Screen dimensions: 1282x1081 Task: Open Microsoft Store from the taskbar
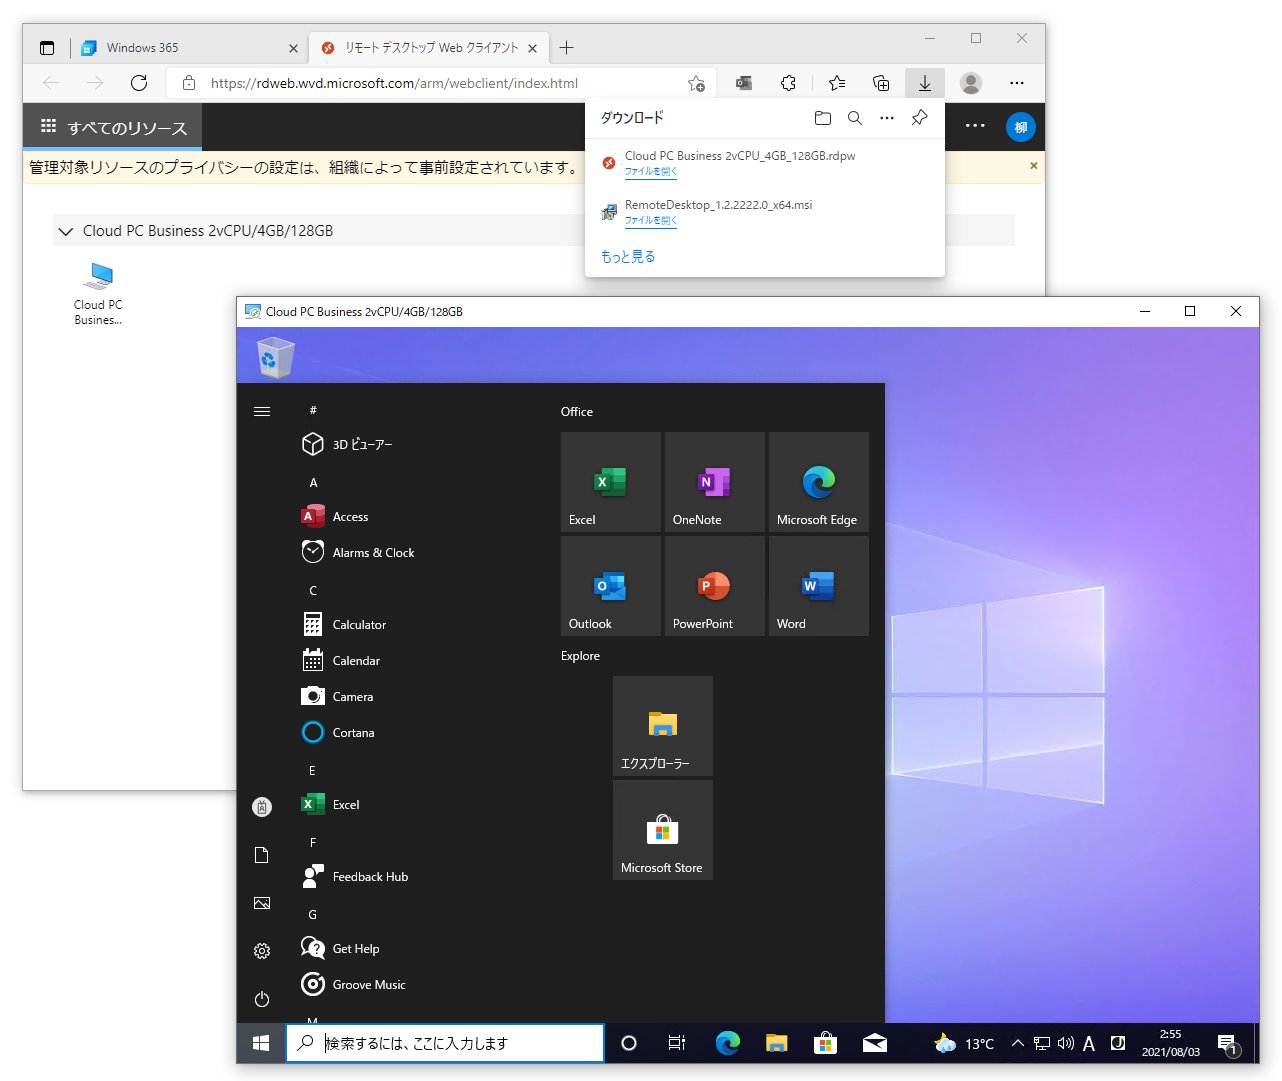click(x=825, y=1043)
